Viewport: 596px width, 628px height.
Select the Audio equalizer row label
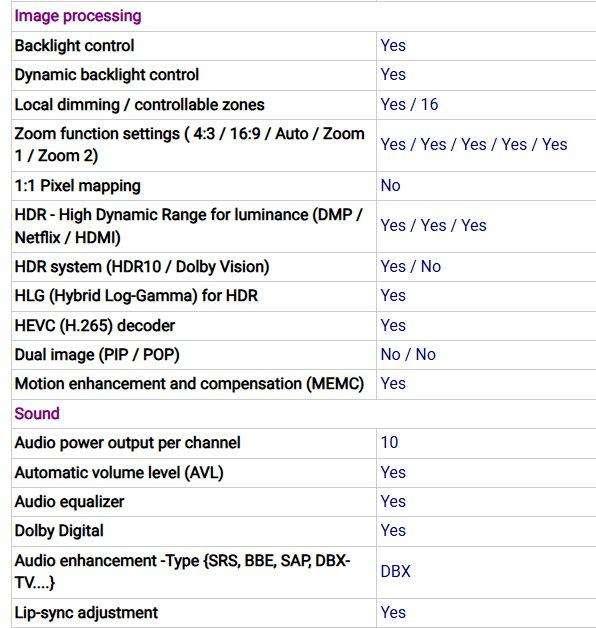pos(69,502)
